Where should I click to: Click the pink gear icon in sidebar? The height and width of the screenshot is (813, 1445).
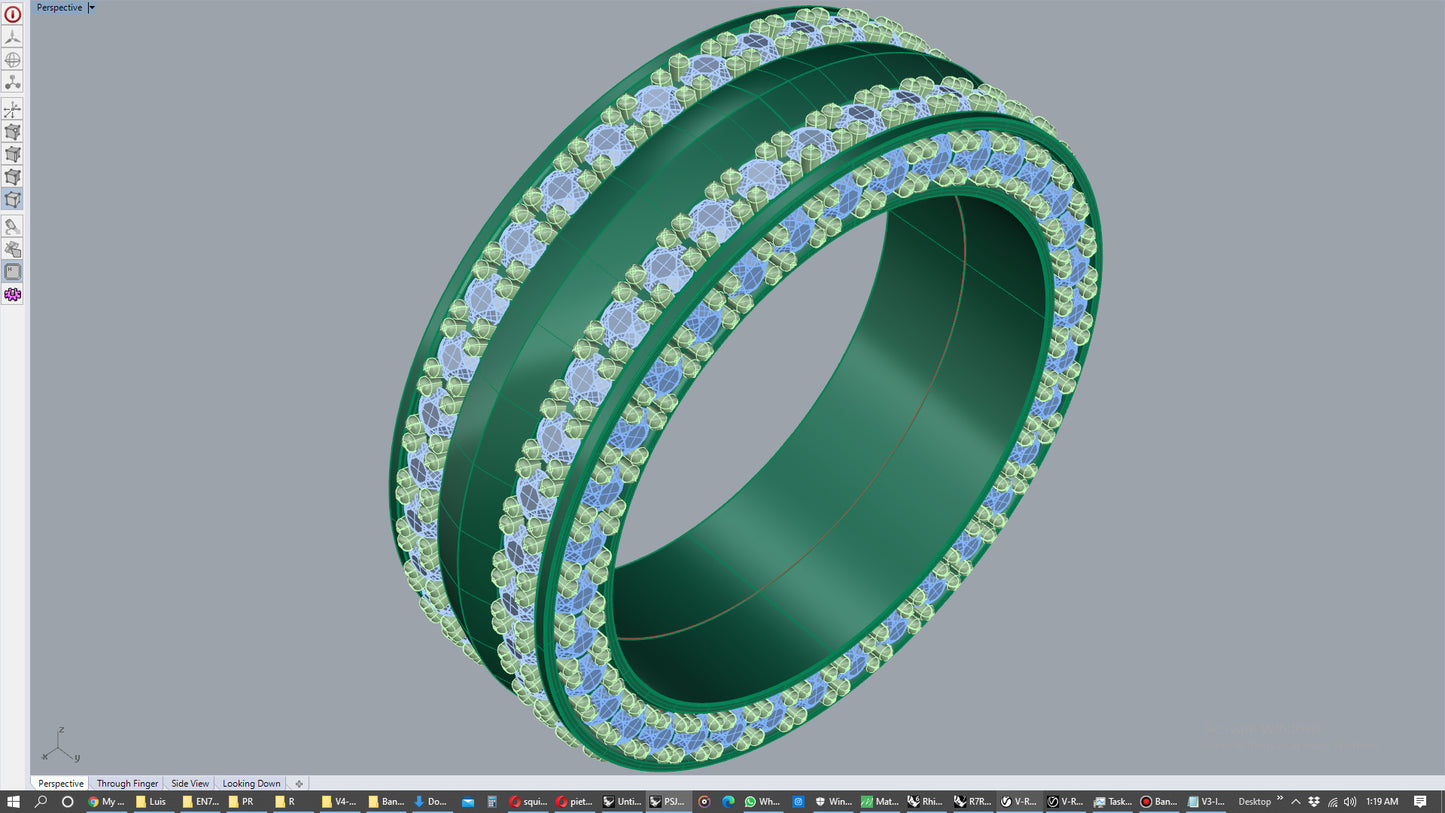[x=12, y=295]
